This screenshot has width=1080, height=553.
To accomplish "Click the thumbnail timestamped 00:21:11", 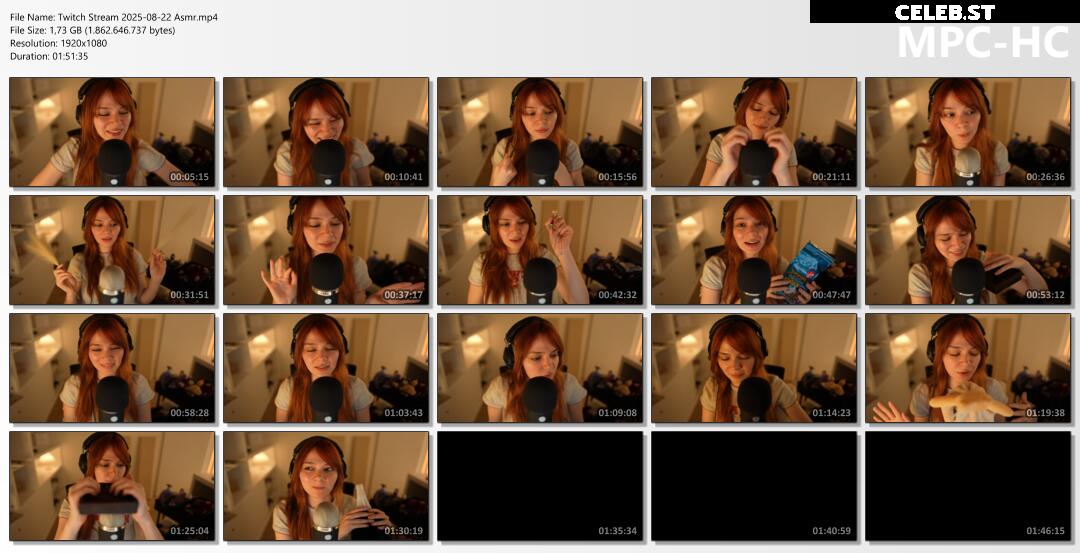I will (754, 132).
